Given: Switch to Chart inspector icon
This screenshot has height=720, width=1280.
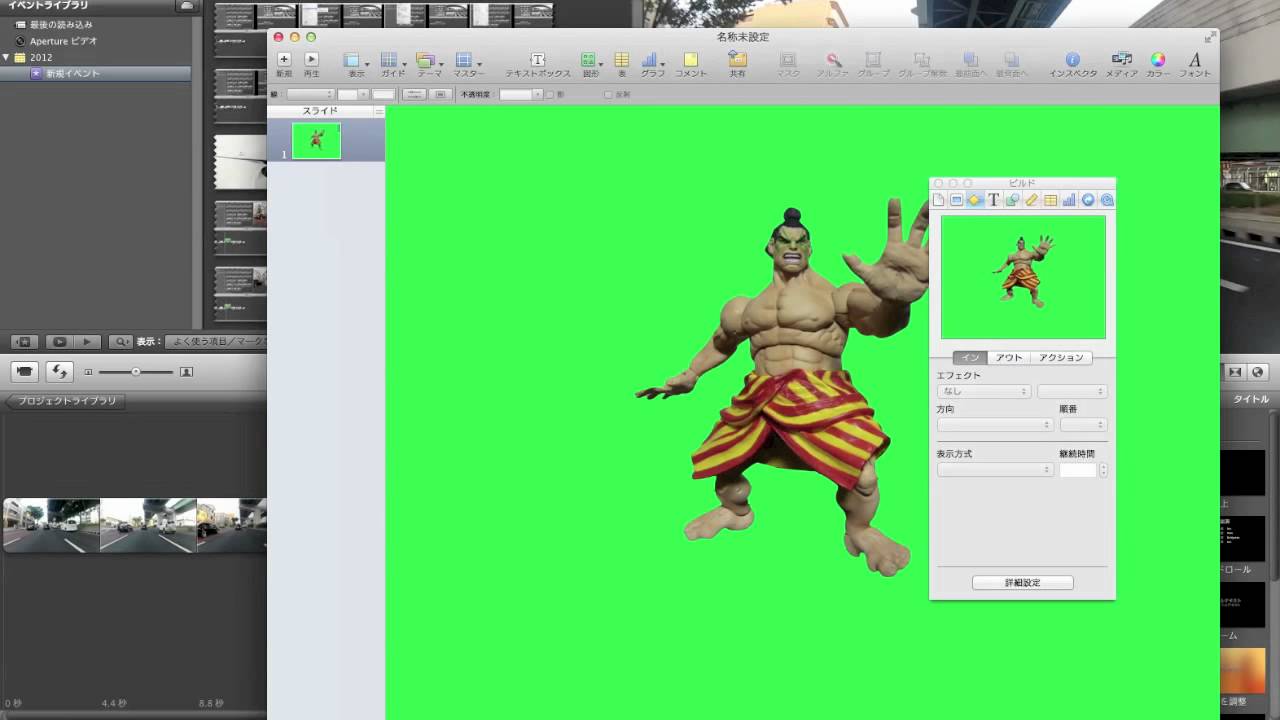Looking at the screenshot, I should point(1069,200).
